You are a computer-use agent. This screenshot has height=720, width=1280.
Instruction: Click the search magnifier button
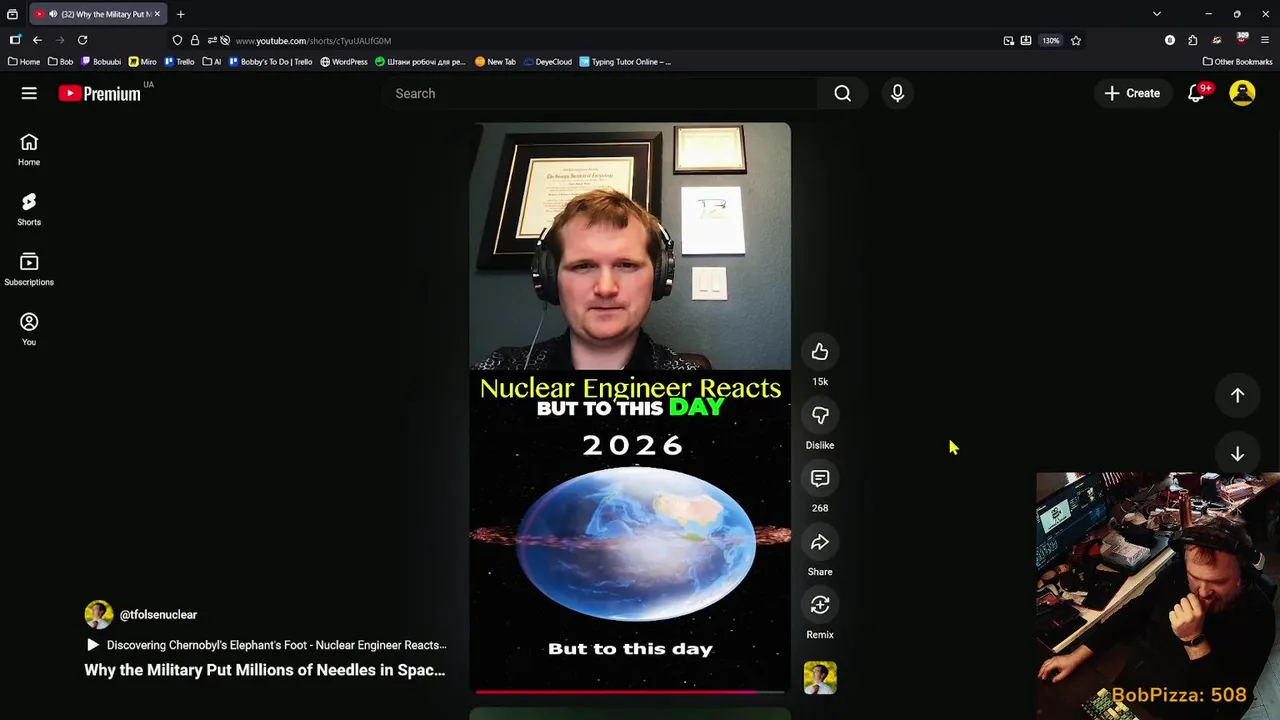coord(843,93)
